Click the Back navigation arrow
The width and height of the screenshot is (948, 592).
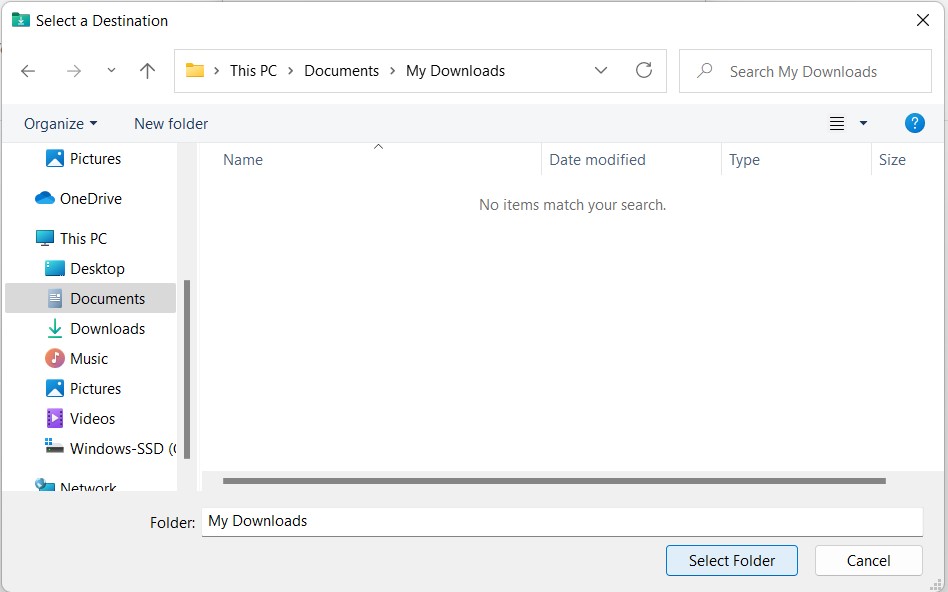(28, 71)
